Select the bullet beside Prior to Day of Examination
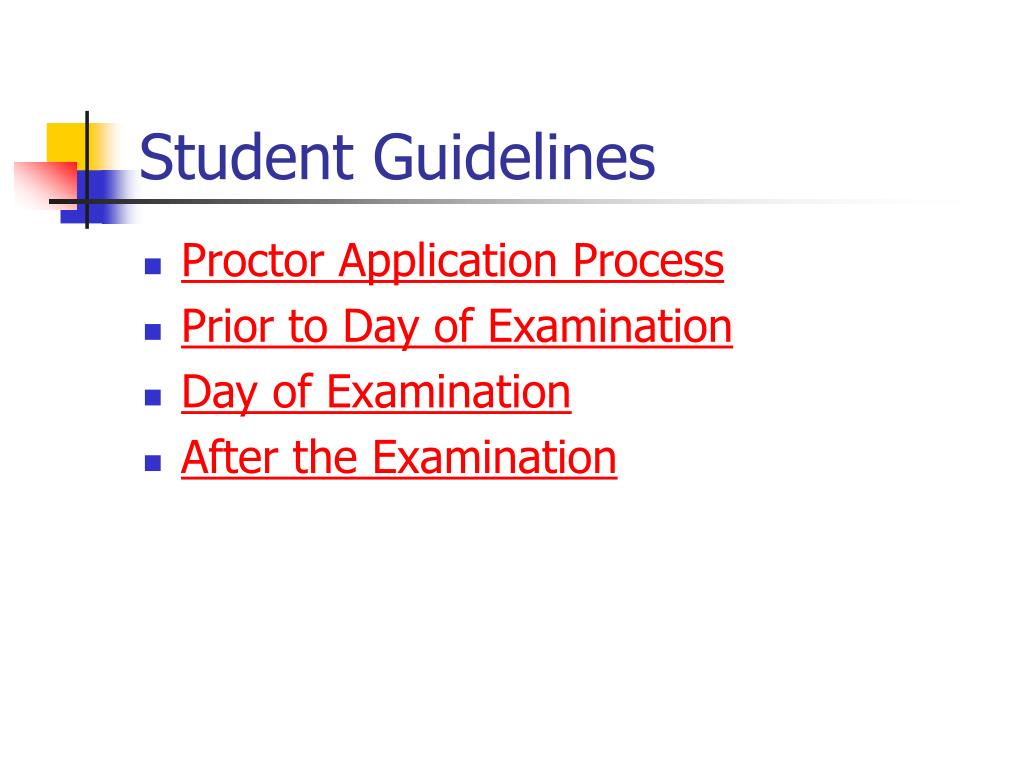The image size is (1024, 768). click(x=153, y=332)
